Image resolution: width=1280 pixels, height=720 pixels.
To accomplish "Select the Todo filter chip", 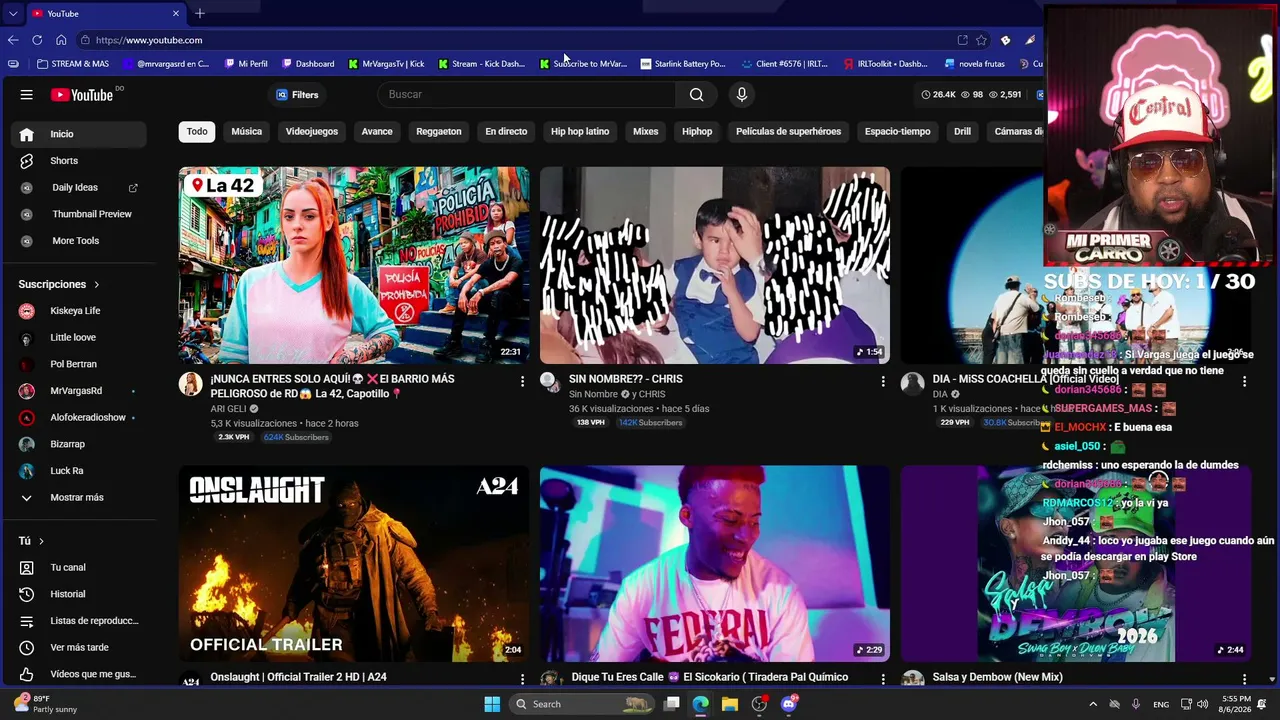I will [197, 132].
